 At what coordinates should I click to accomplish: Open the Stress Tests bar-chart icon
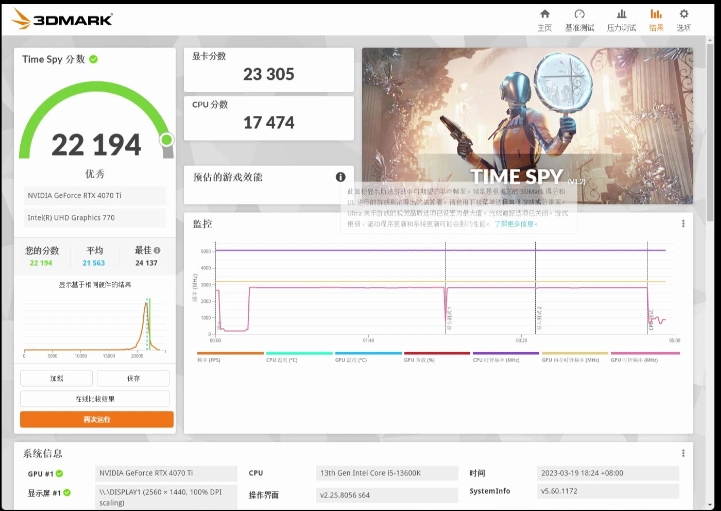point(621,19)
